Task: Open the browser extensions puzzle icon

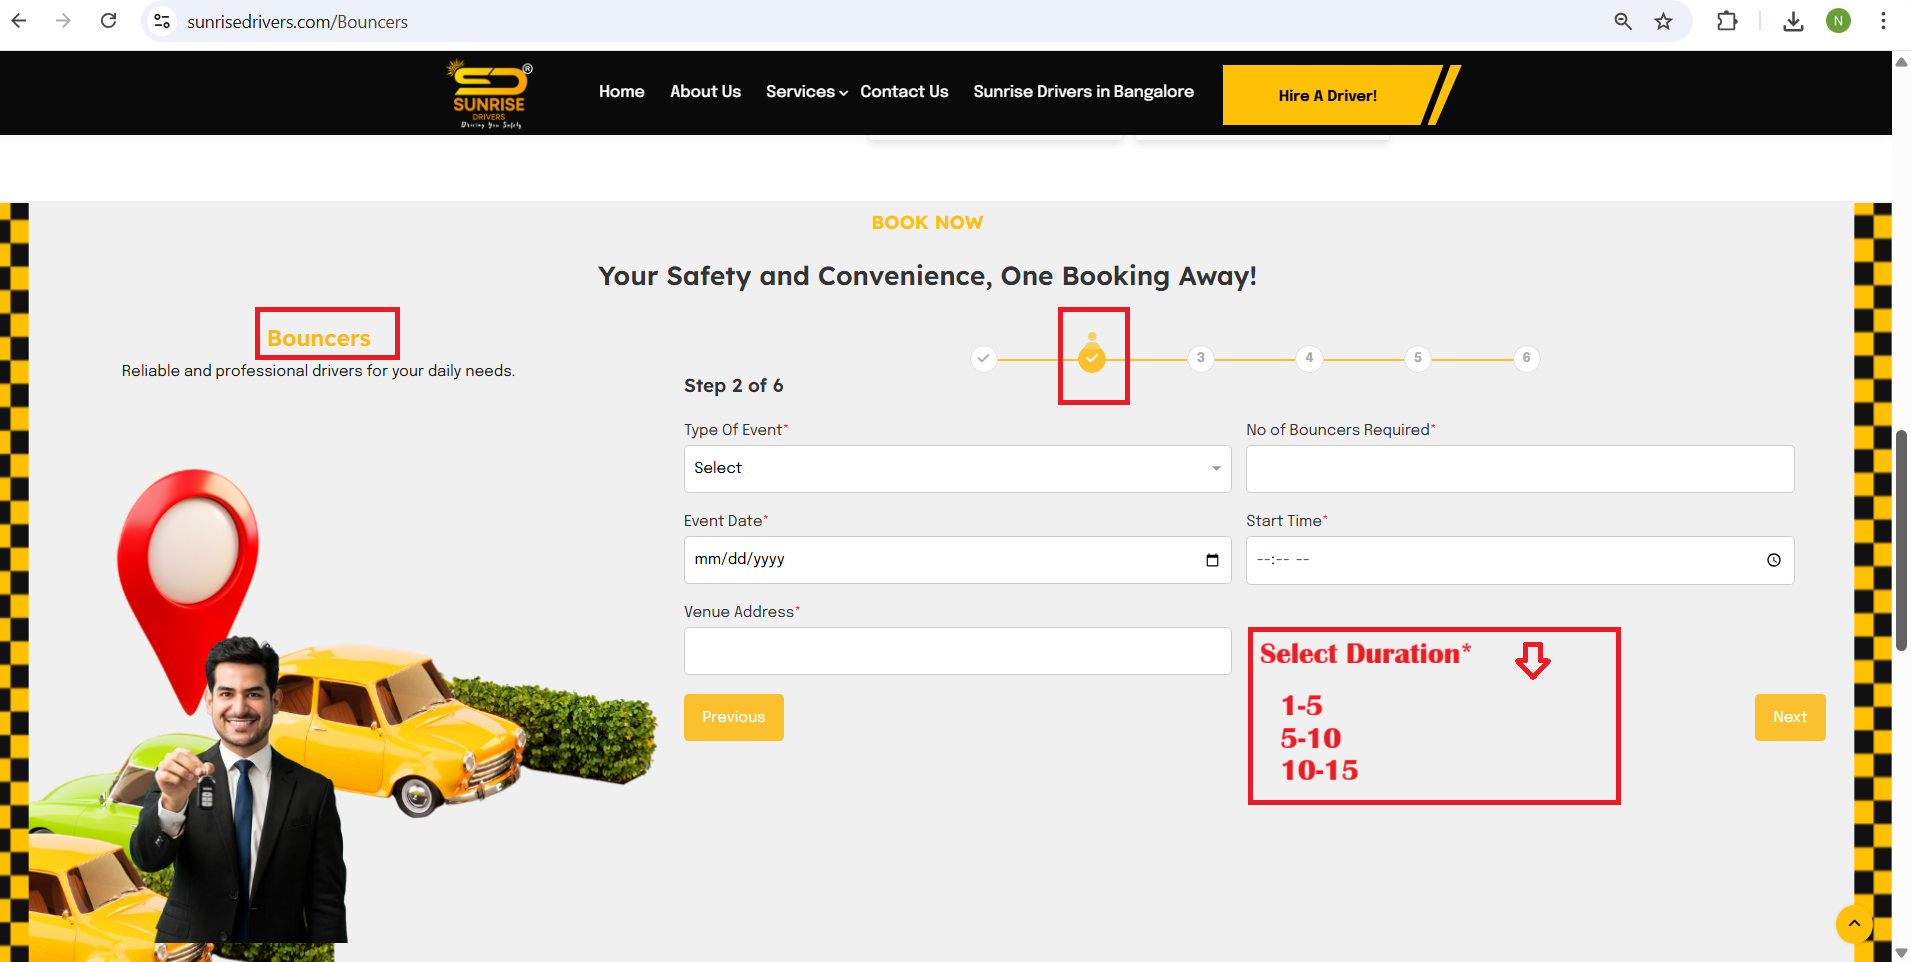Action: (1727, 21)
